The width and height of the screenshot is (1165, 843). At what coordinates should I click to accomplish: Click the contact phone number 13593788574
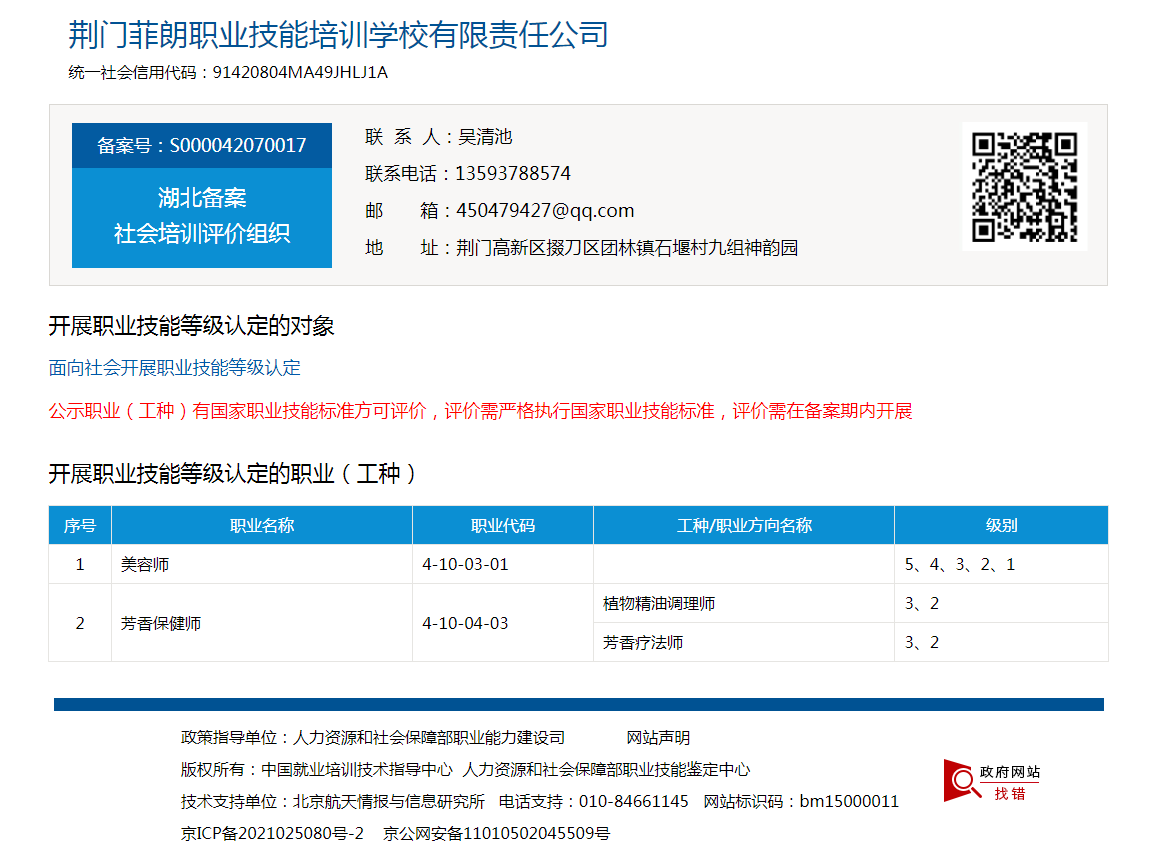point(513,173)
